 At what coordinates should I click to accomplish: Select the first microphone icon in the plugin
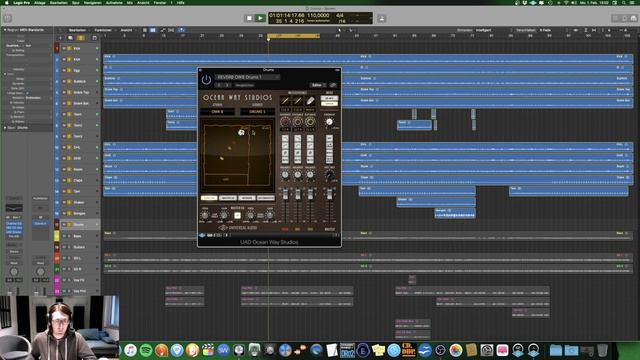(x=285, y=101)
